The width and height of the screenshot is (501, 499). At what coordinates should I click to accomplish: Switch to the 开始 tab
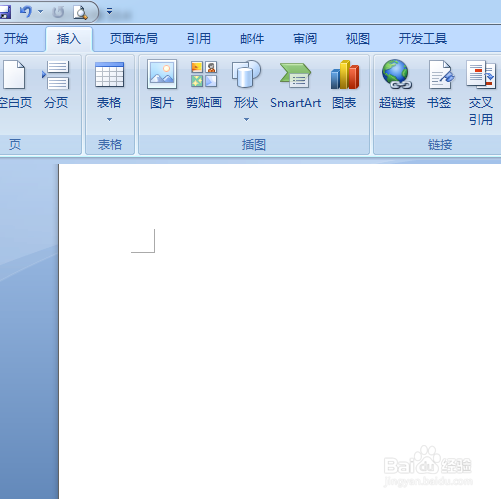point(16,39)
